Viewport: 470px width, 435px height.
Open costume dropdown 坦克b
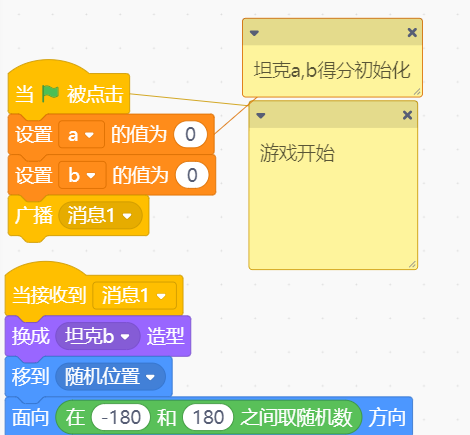coord(98,336)
